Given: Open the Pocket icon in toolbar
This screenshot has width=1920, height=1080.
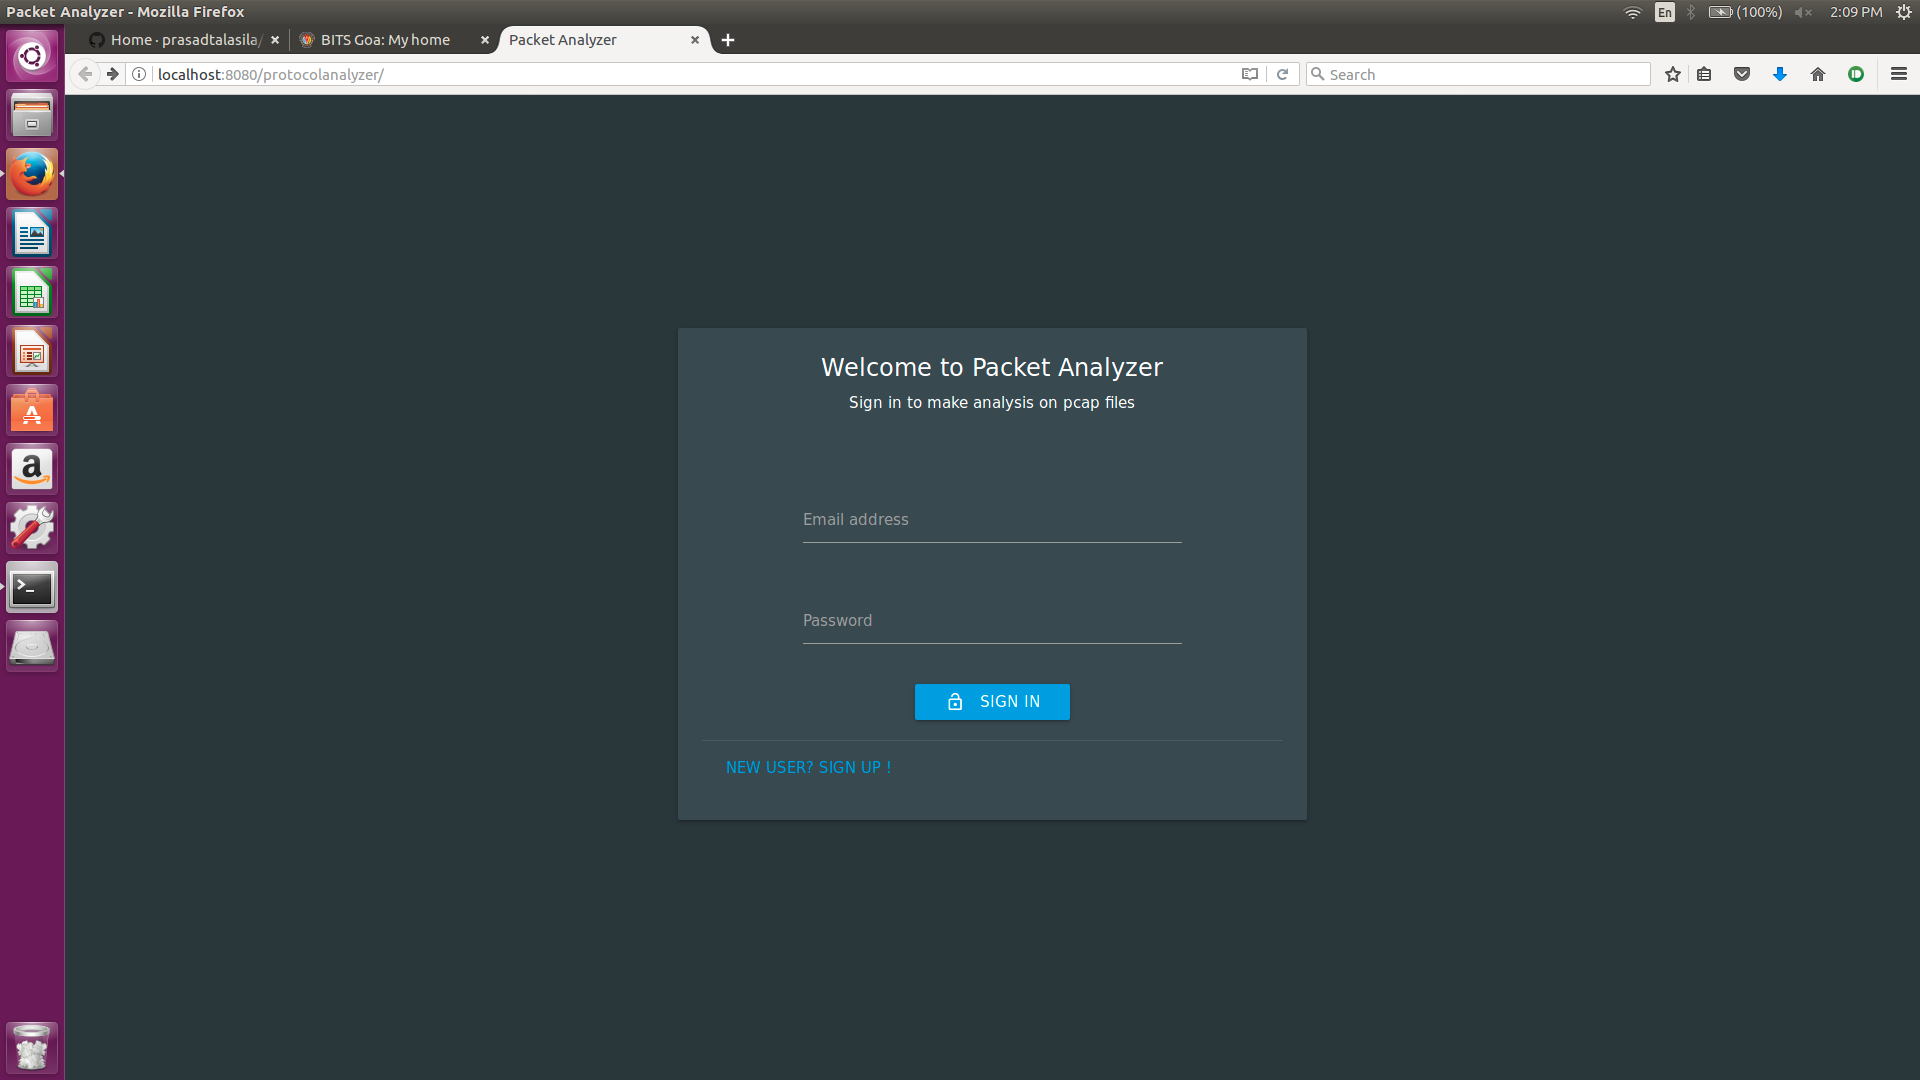Looking at the screenshot, I should pos(1742,74).
